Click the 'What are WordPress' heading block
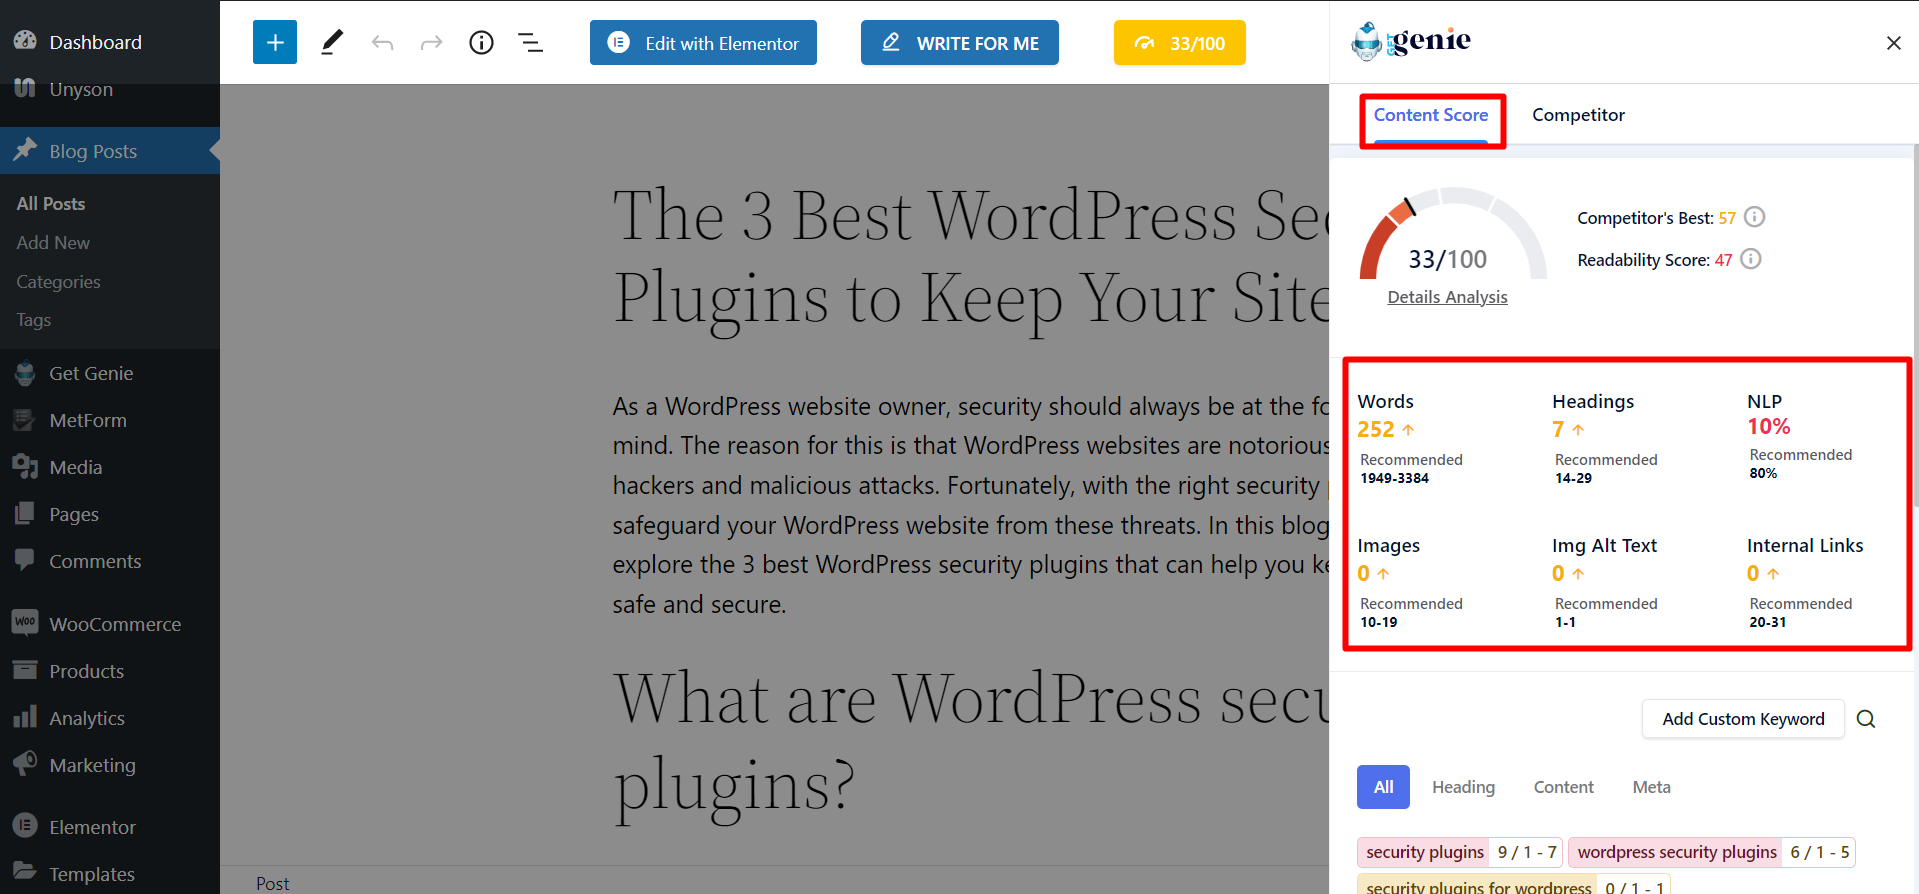 click(x=971, y=742)
